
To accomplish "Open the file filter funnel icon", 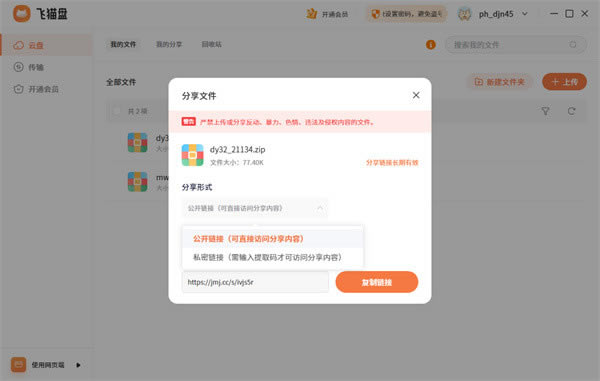I will [545, 111].
